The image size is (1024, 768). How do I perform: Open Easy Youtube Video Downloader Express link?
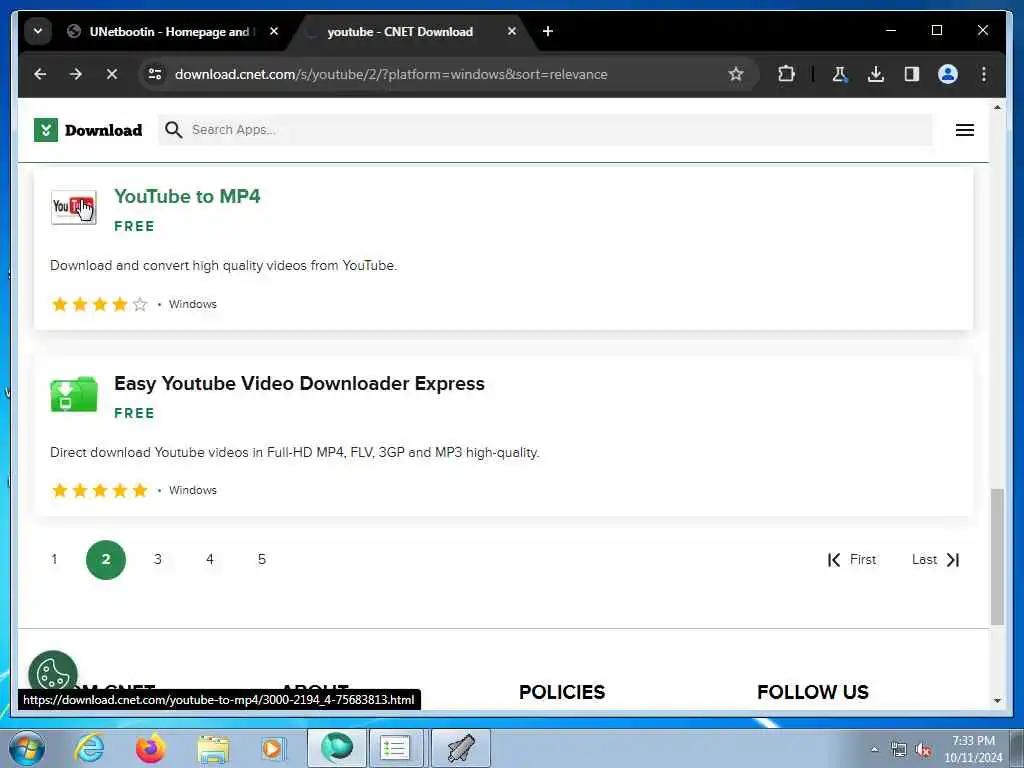[x=299, y=383]
